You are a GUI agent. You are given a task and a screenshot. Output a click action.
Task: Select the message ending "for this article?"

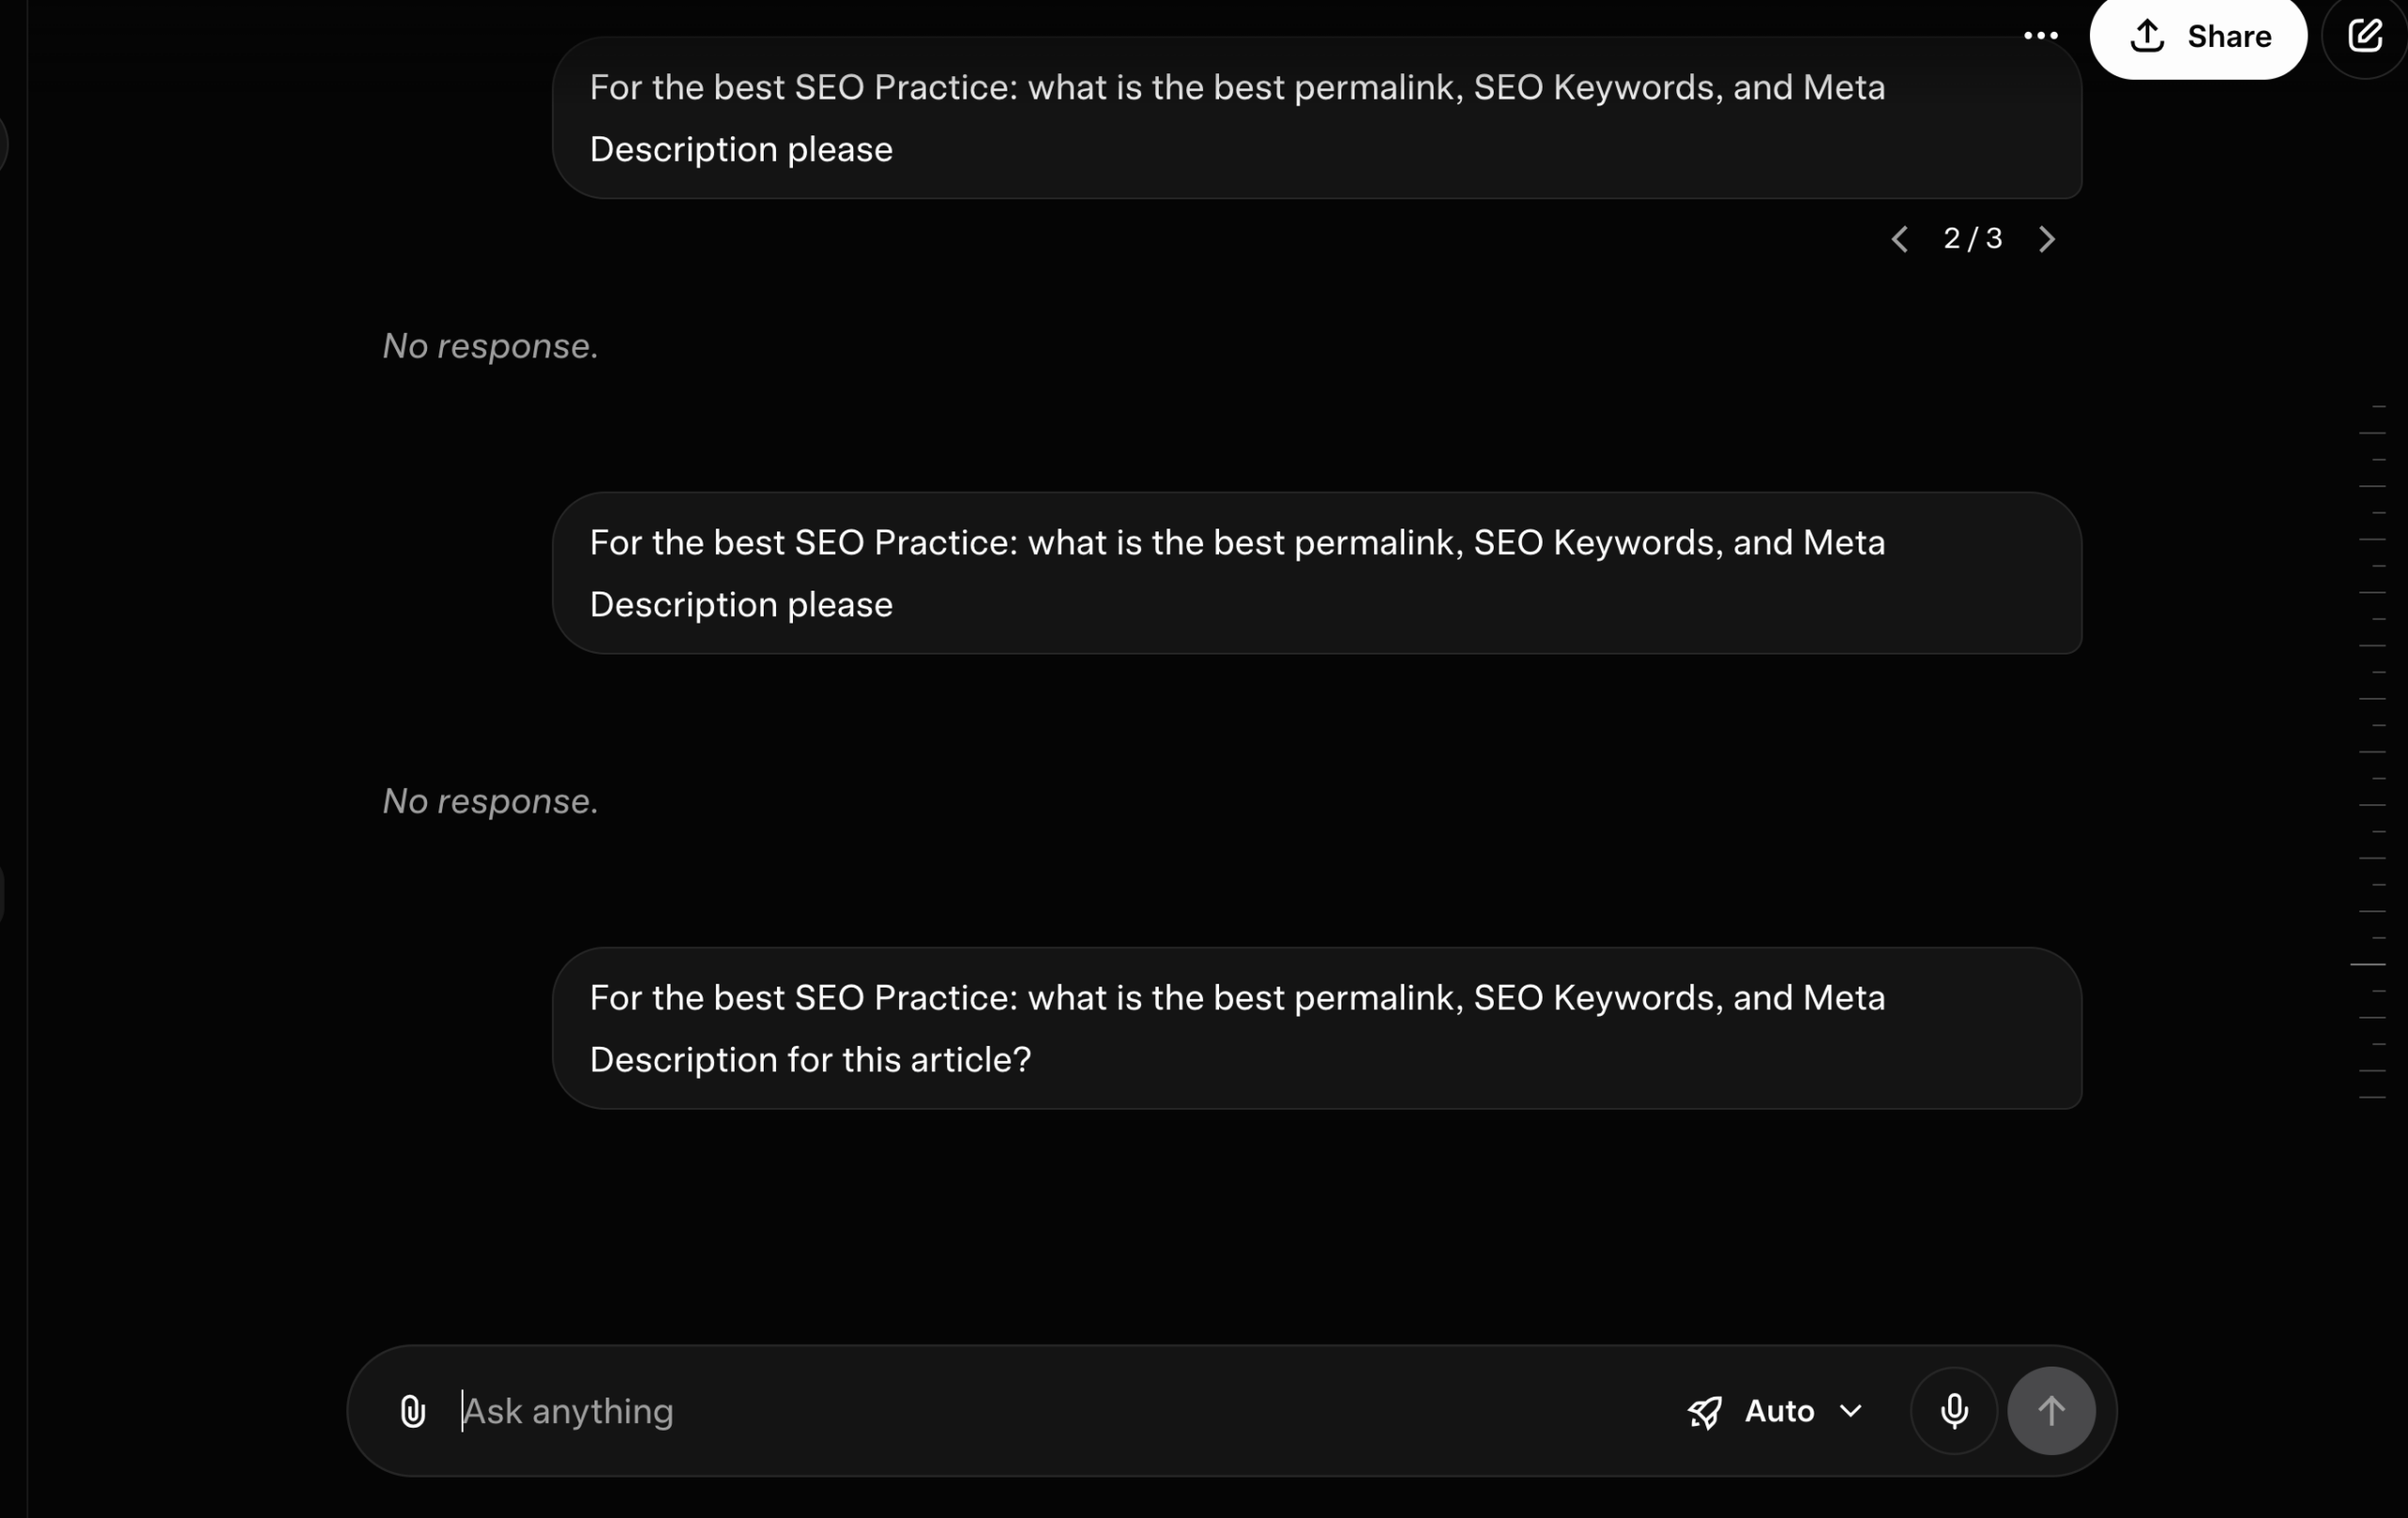coord(1316,1028)
